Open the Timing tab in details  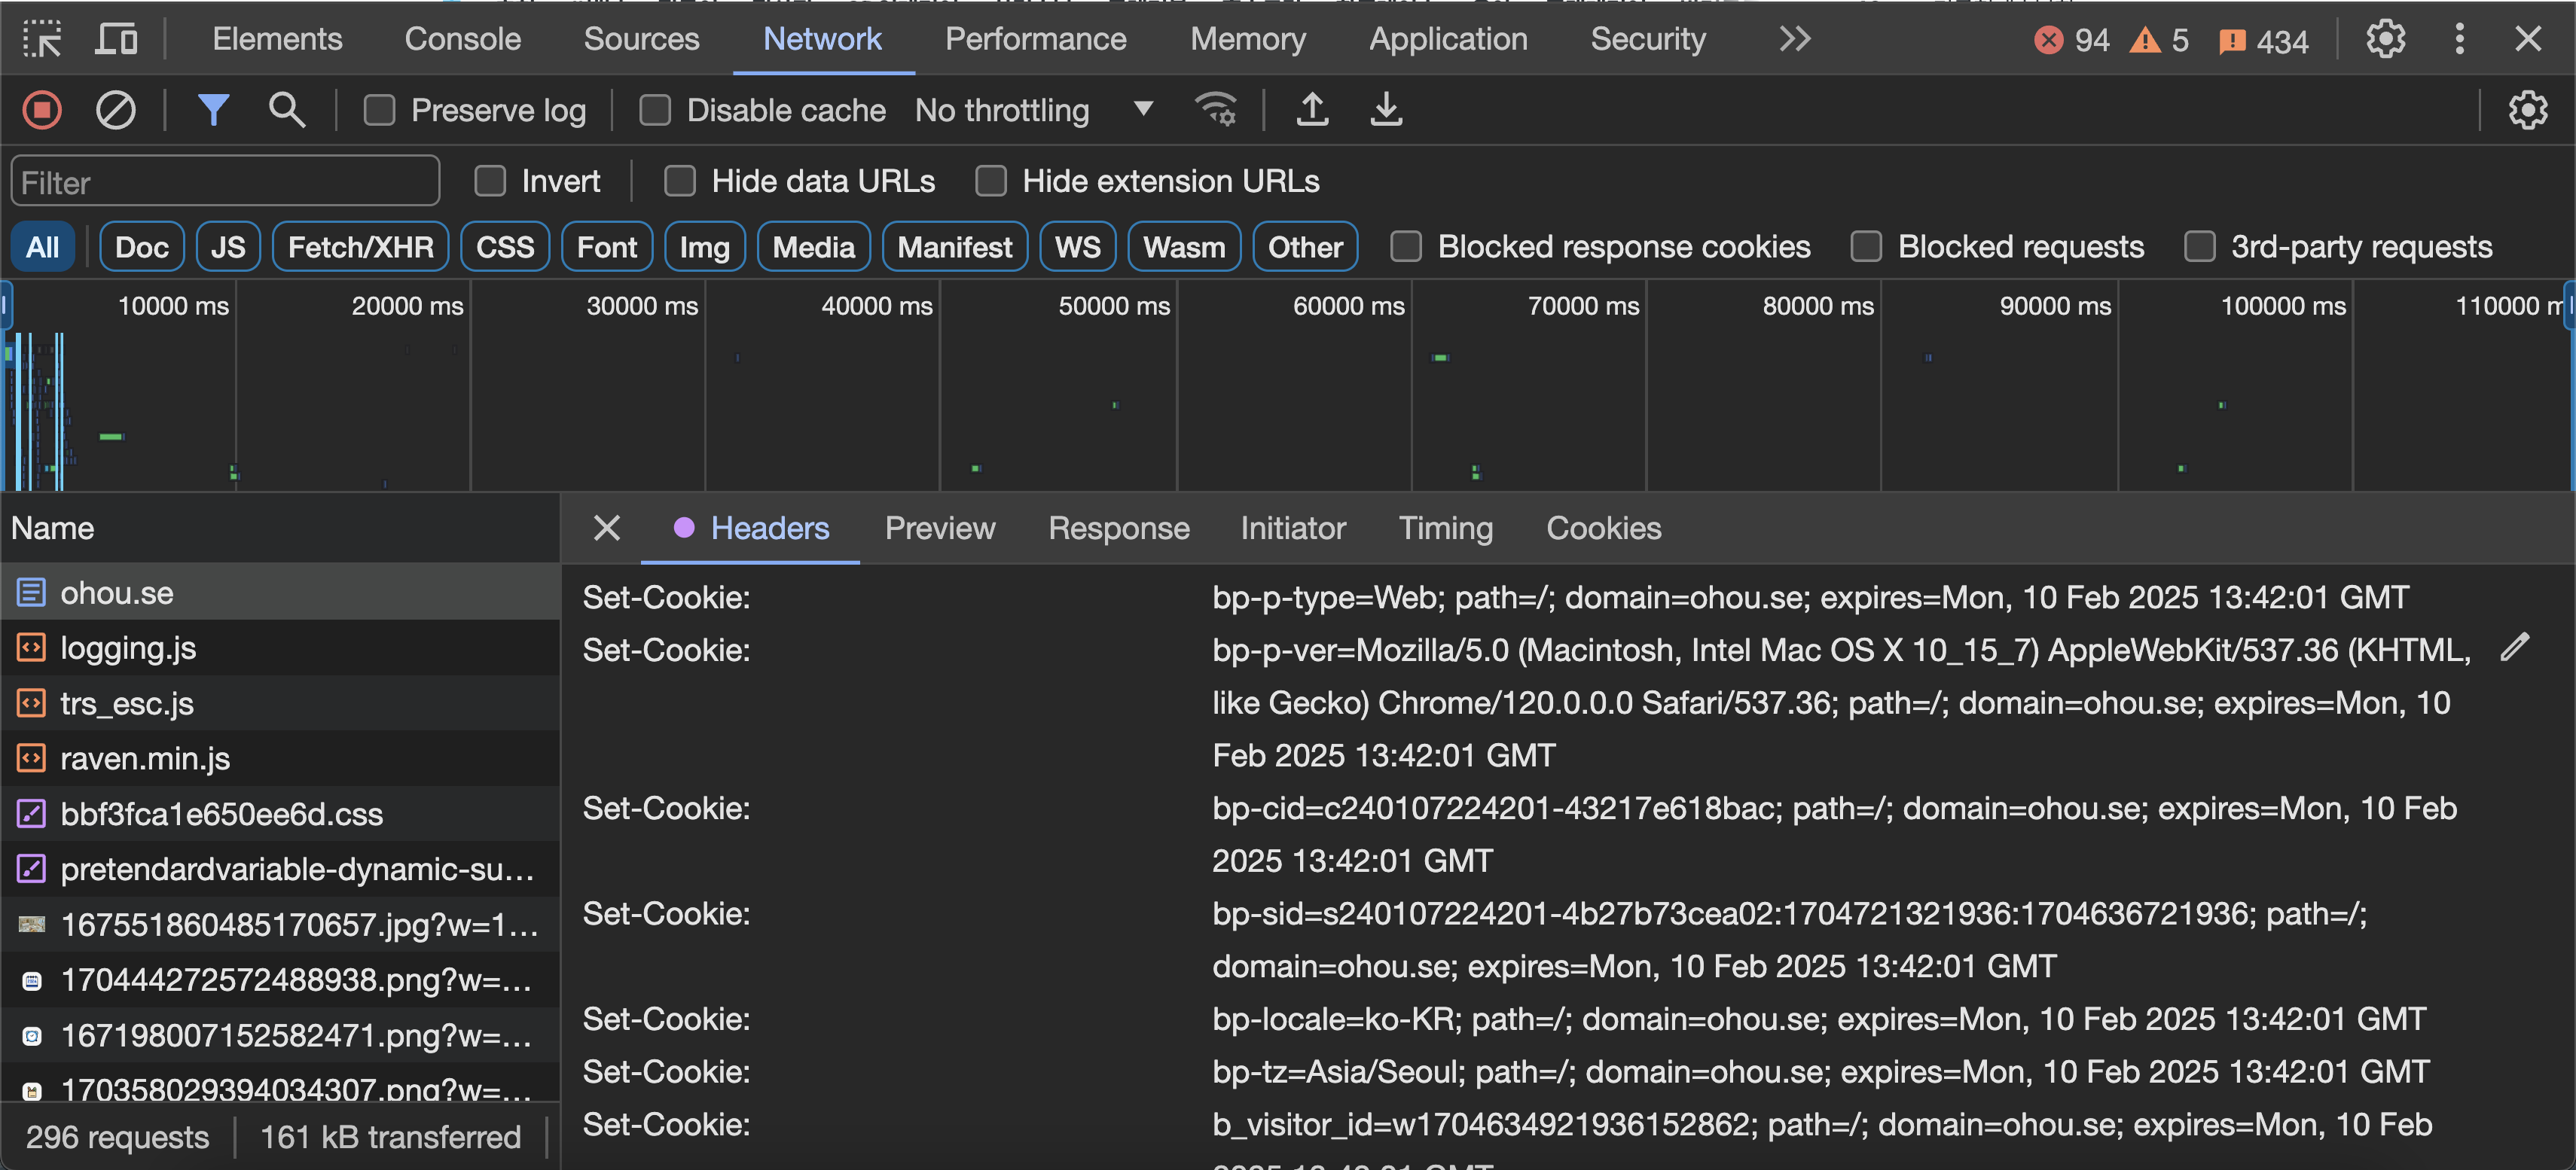1445,528
